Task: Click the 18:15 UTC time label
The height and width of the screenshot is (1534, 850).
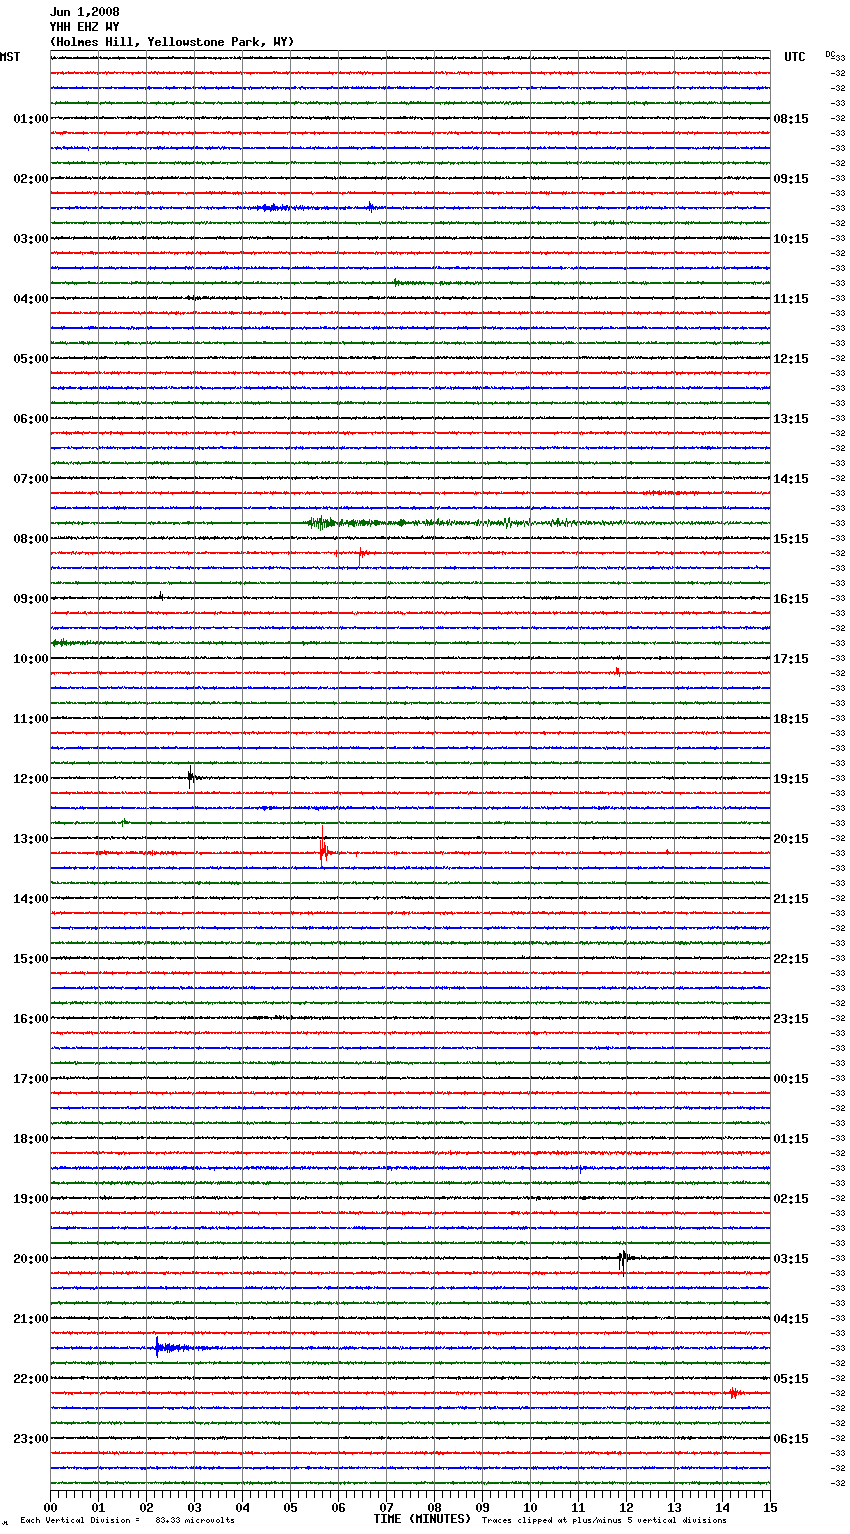Action: [x=791, y=719]
